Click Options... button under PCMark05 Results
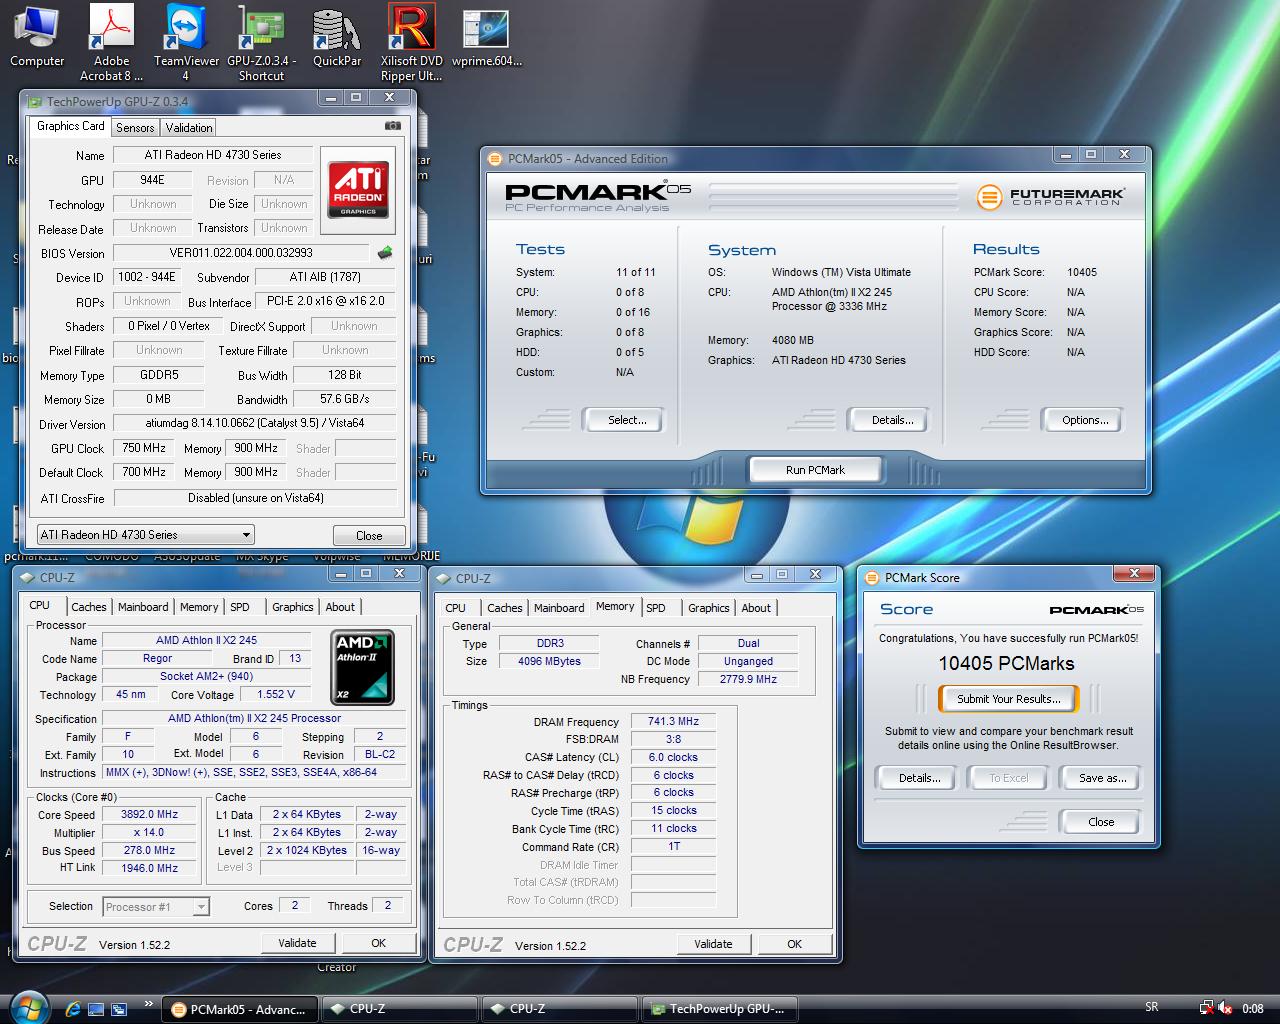Screen dimensions: 1280x1024 (1085, 420)
